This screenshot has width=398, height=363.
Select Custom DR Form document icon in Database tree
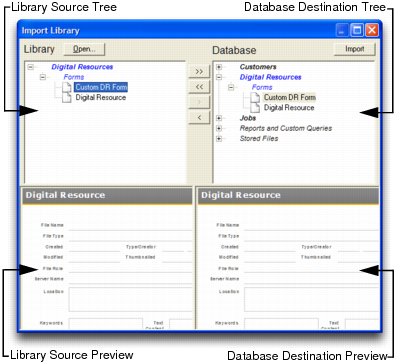coord(255,97)
